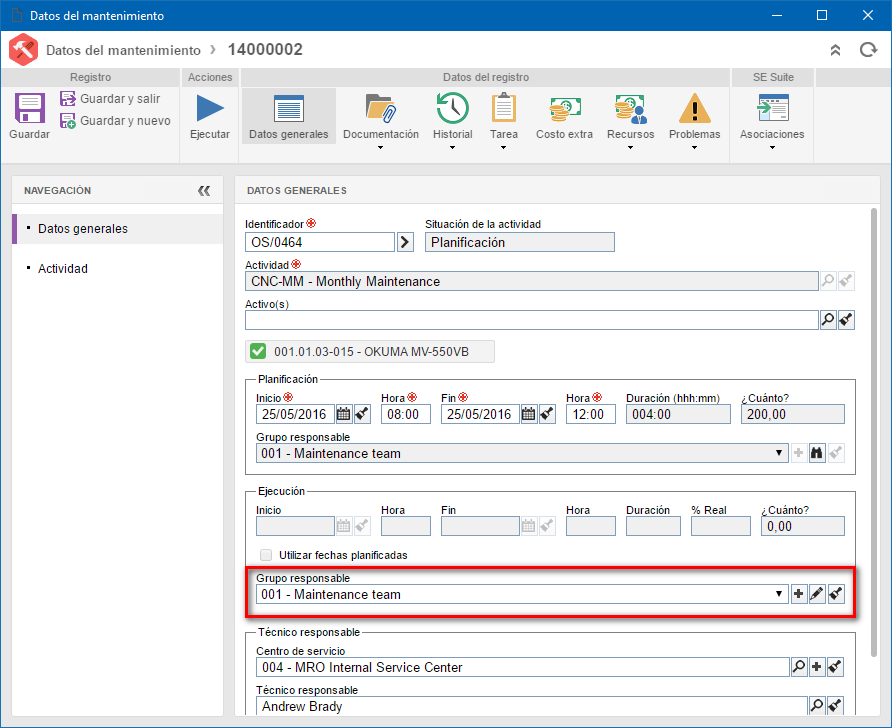Search assets with Activo(s) magnifier icon
Viewport: 892px width, 728px height.
click(828, 320)
